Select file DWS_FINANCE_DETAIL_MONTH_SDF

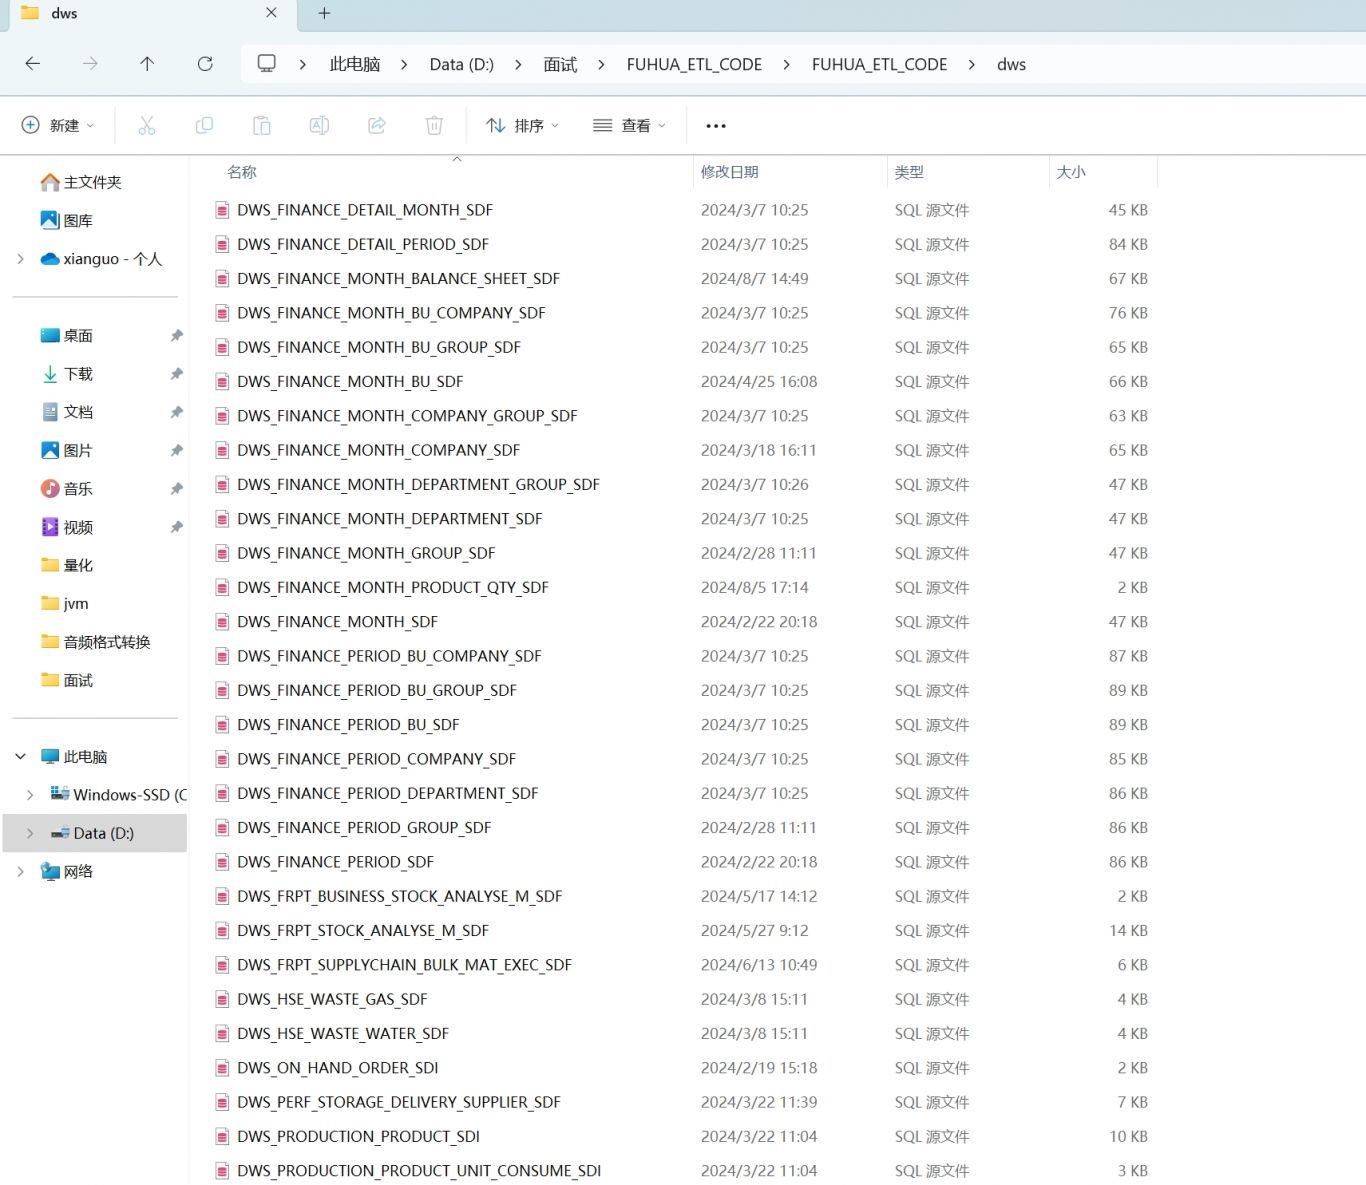pos(365,210)
